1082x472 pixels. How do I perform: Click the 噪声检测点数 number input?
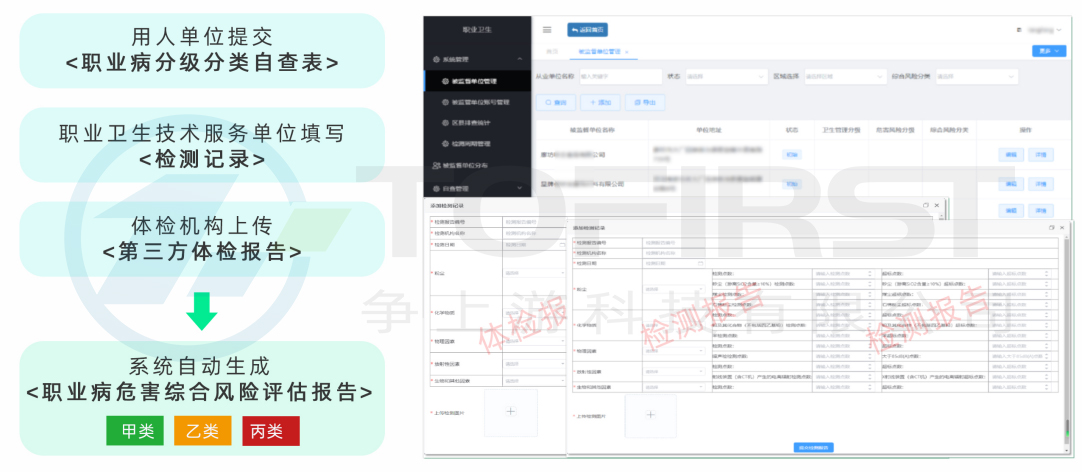(x=843, y=356)
